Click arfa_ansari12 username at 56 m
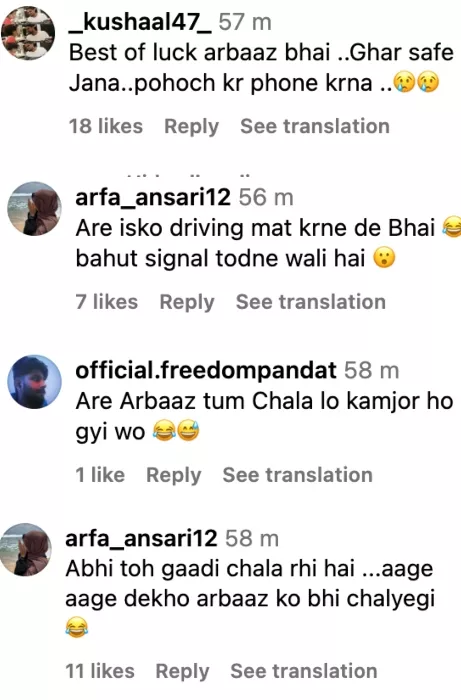This screenshot has height=700, width=461. 153,197
